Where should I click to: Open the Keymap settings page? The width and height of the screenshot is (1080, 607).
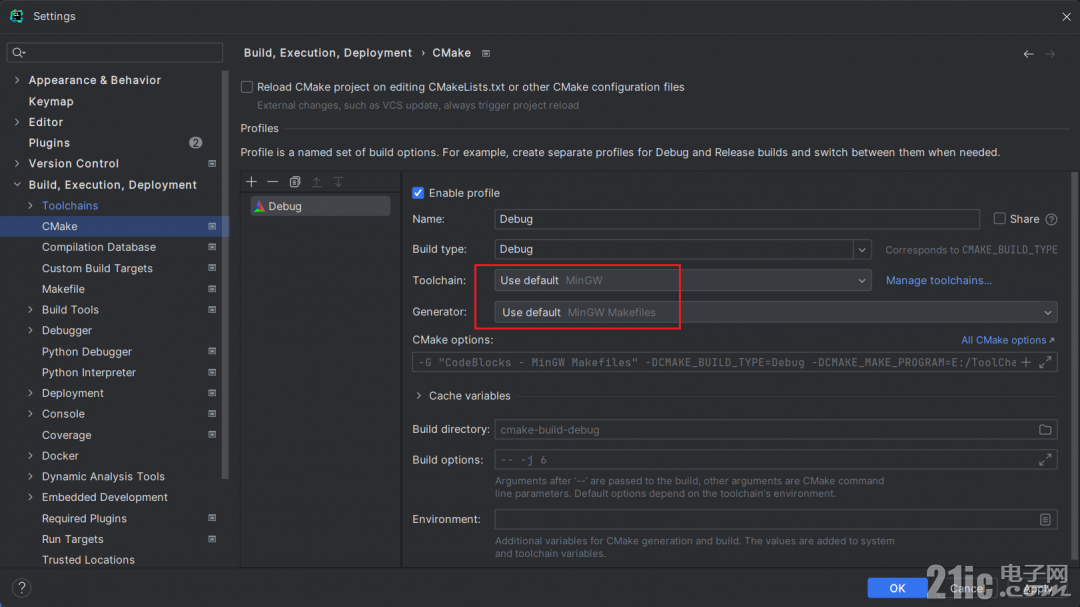click(x=51, y=101)
